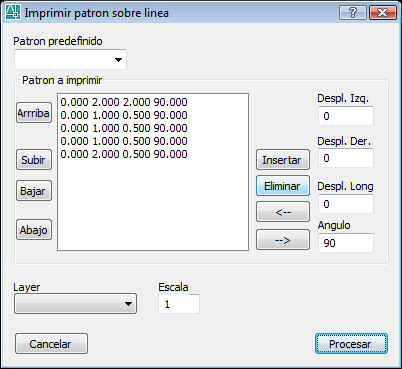The image size is (402, 369).
Task: Click the Procesar button
Action: point(351,344)
